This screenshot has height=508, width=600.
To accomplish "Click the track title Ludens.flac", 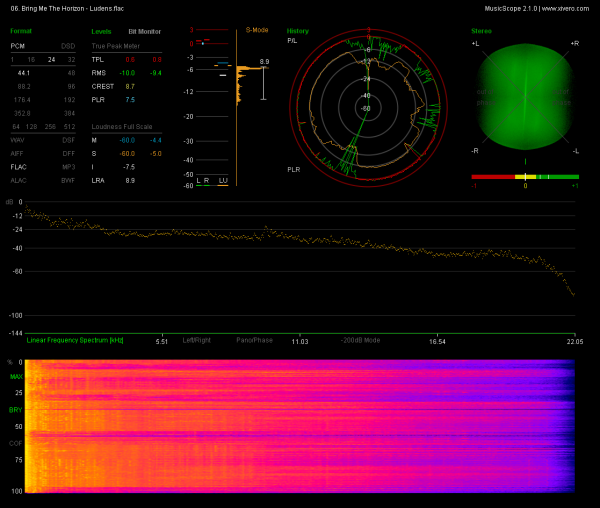I will point(107,8).
